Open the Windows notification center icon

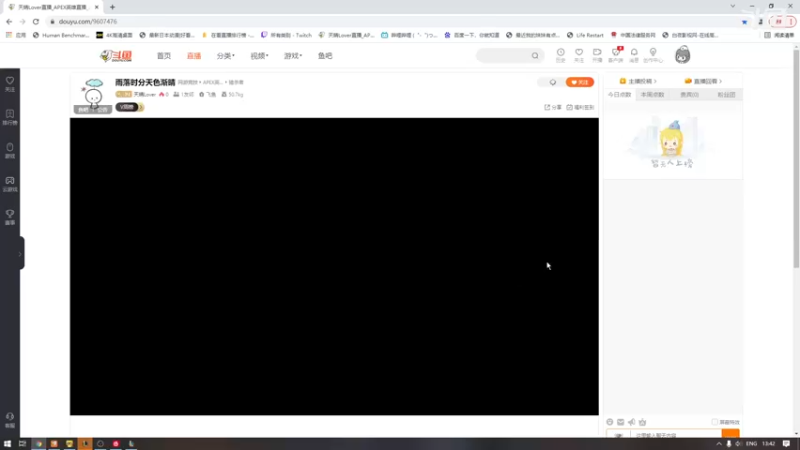(x=786, y=444)
